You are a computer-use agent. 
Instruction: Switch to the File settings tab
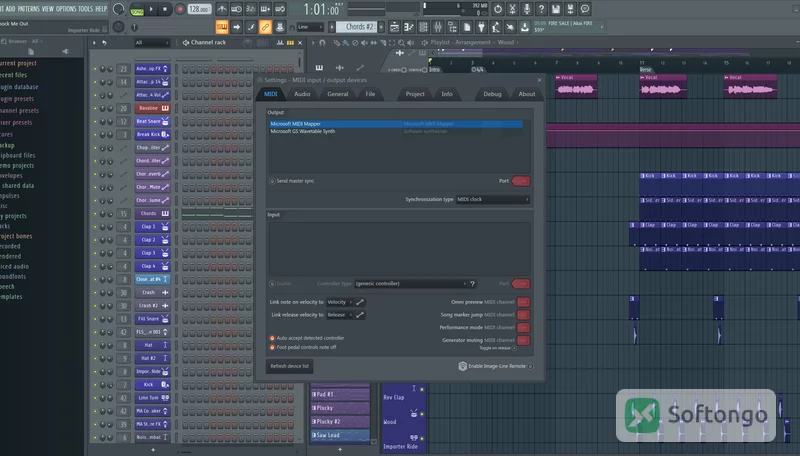pos(370,94)
